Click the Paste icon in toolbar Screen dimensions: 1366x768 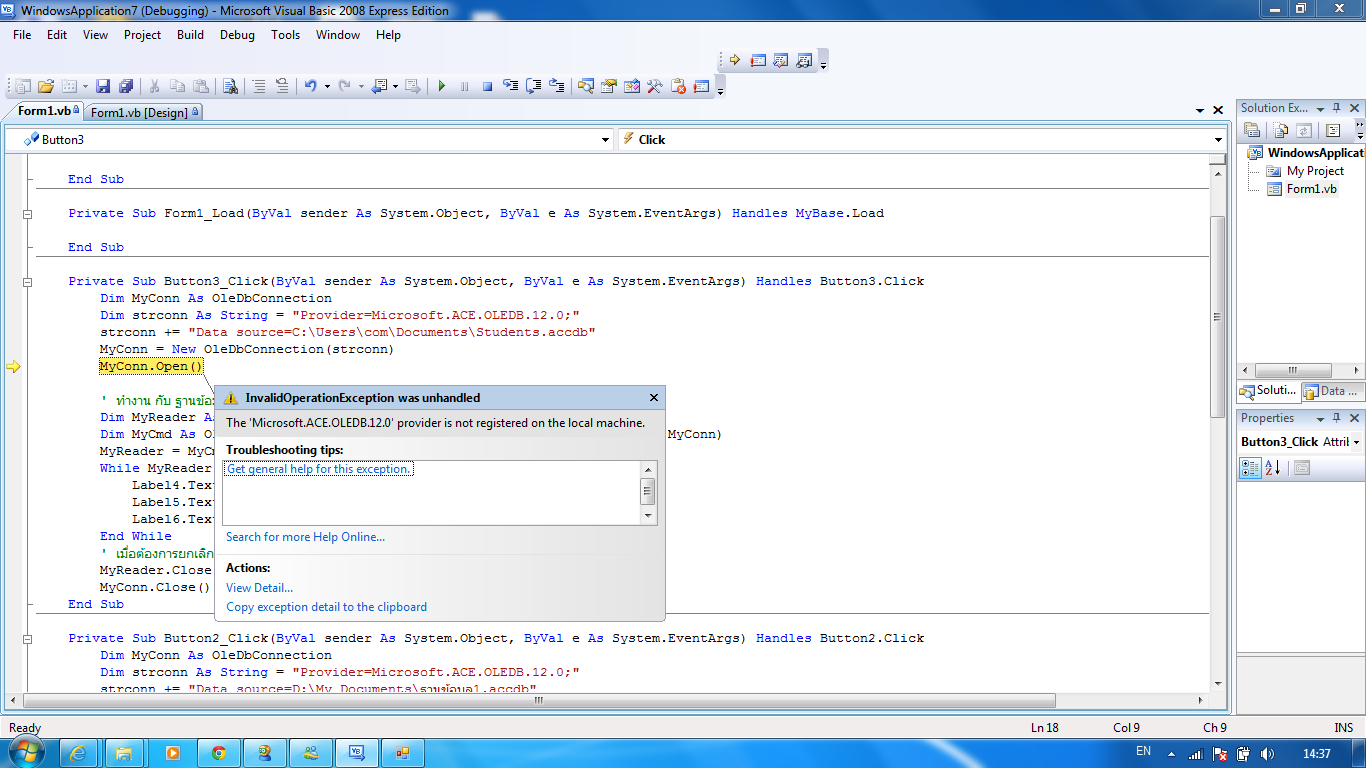click(x=201, y=86)
